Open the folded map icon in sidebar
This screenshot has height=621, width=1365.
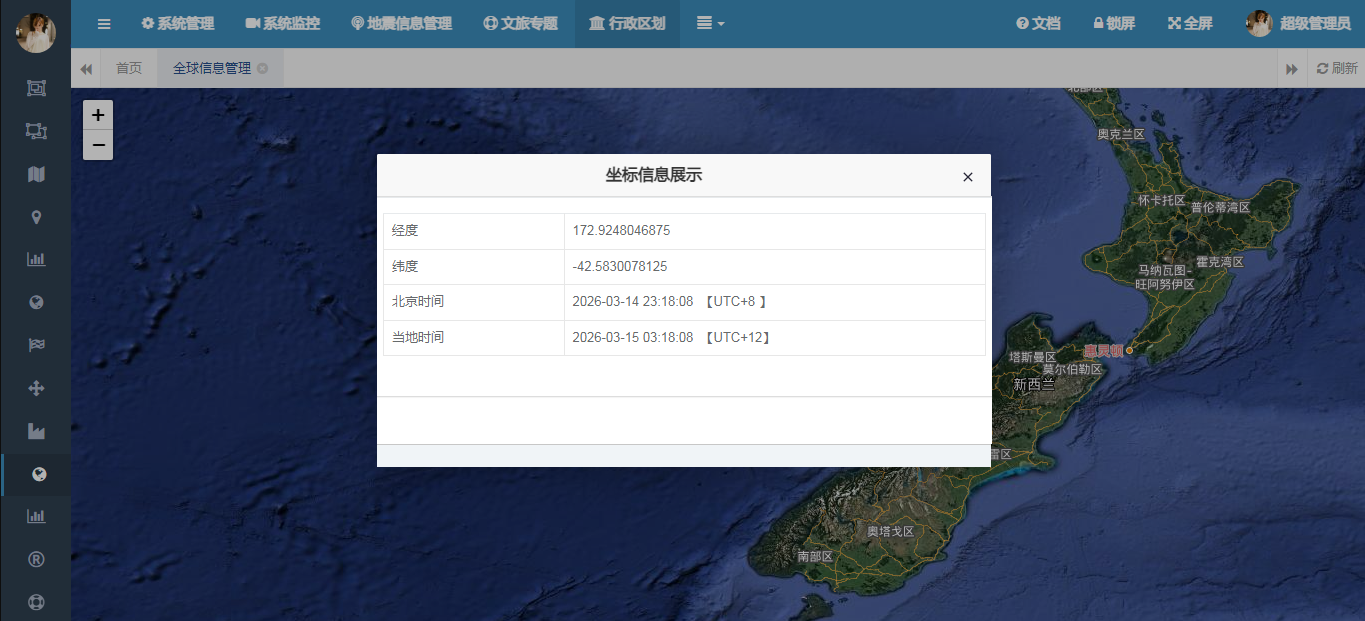(x=37, y=174)
